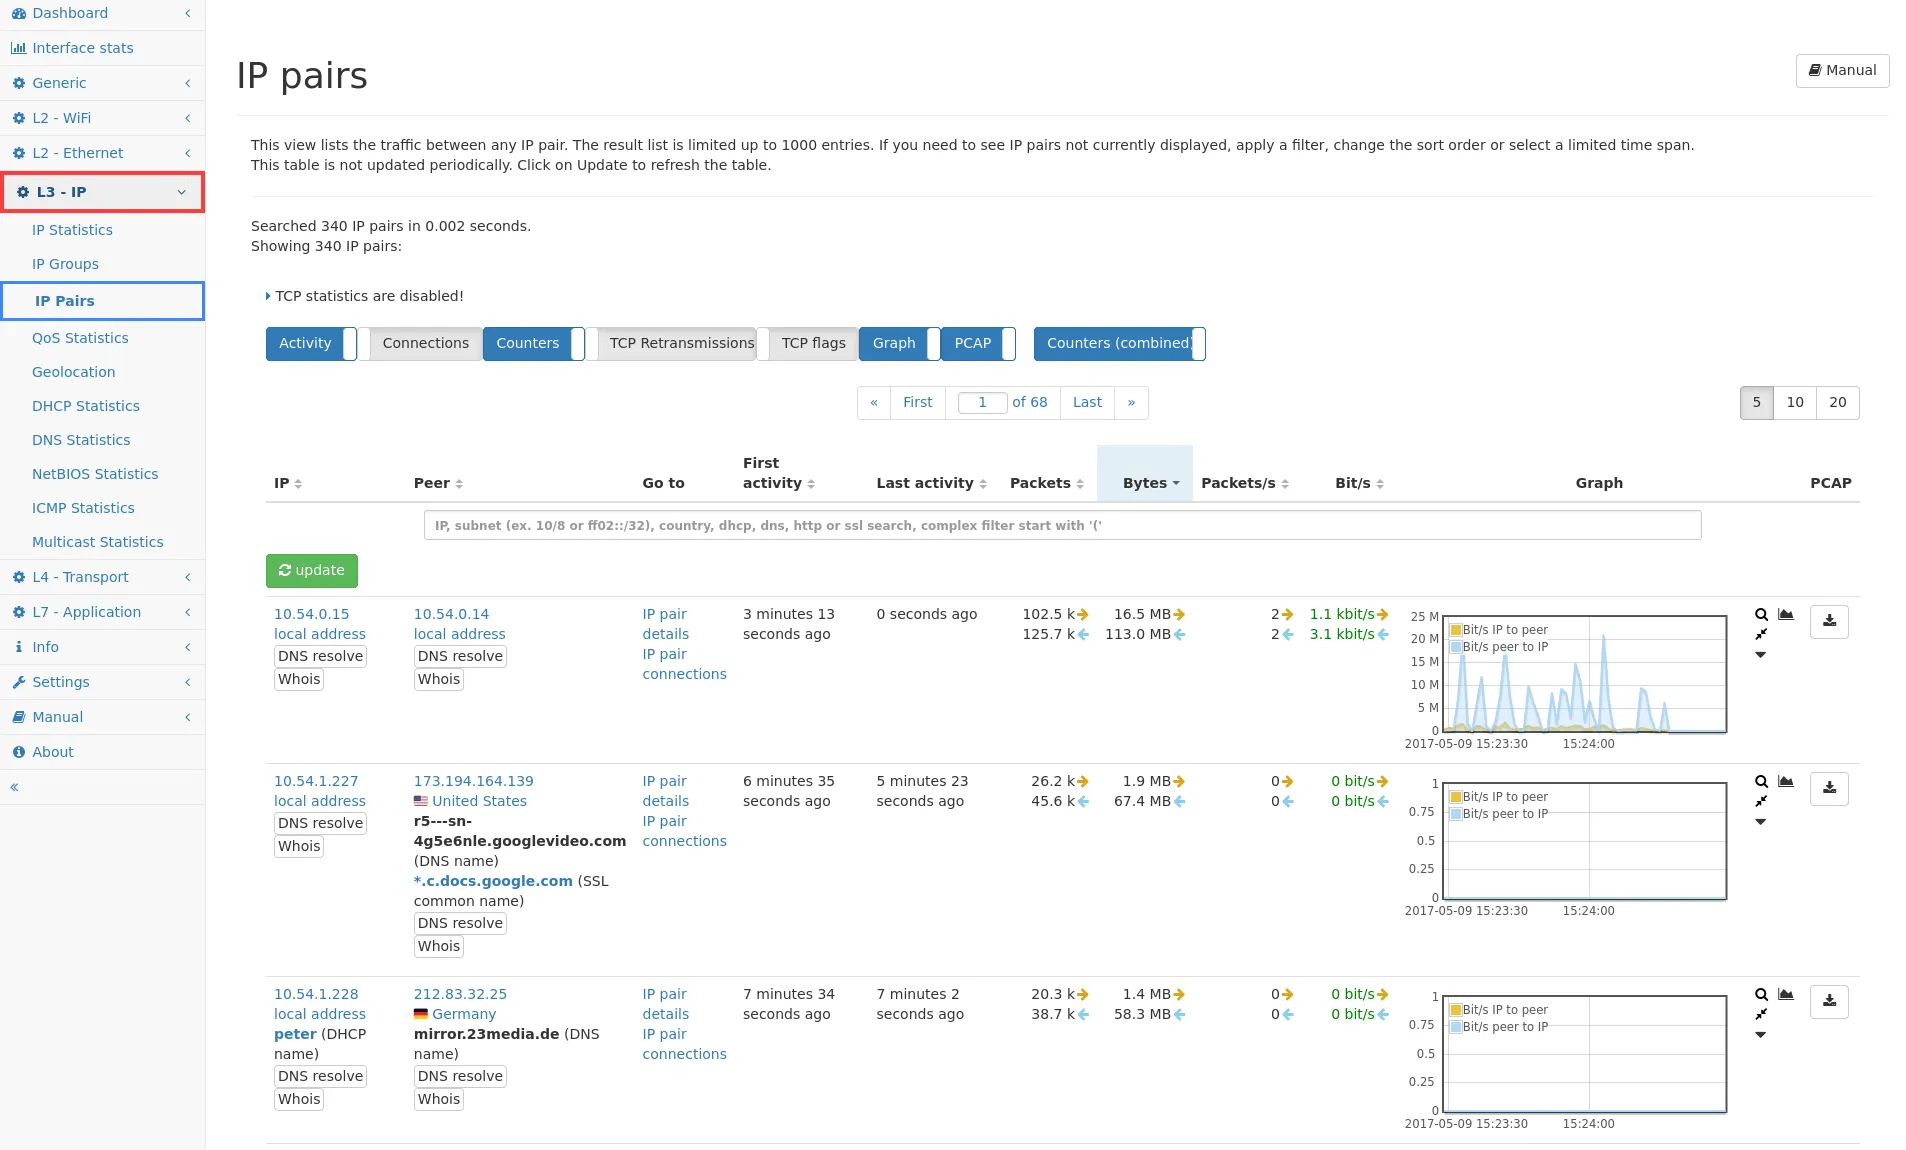Download PCAP for the 10.54.1.228 pair
This screenshot has height=1150, width=1906.
pyautogui.click(x=1828, y=1001)
